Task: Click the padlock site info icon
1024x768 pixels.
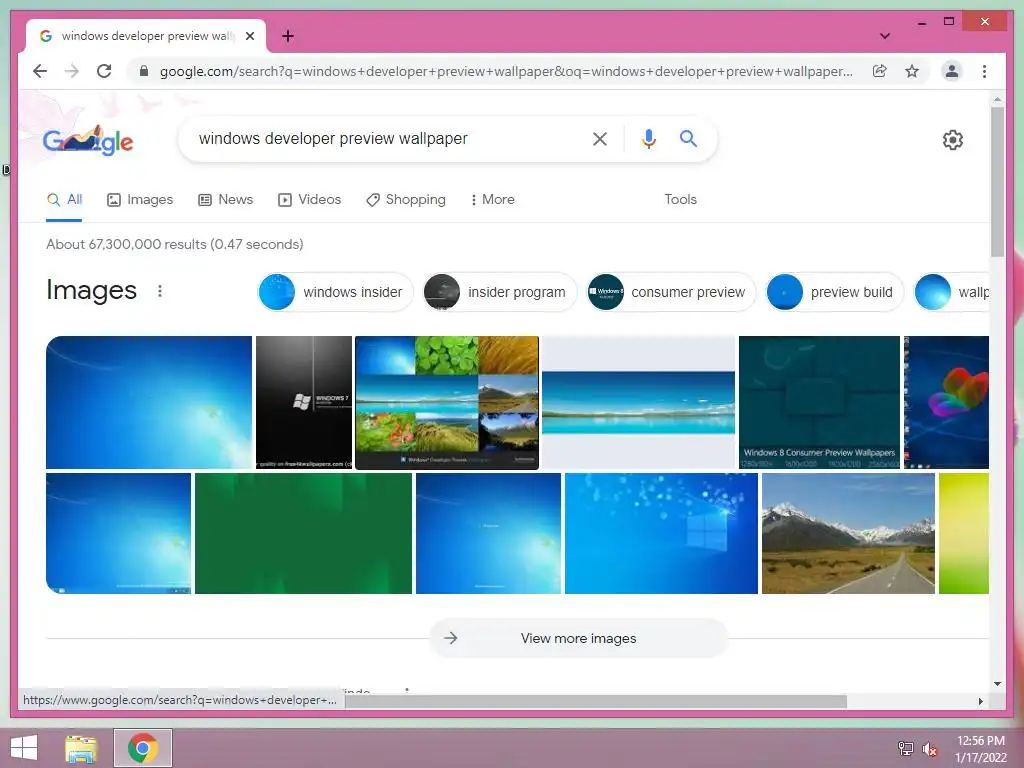Action: point(144,71)
